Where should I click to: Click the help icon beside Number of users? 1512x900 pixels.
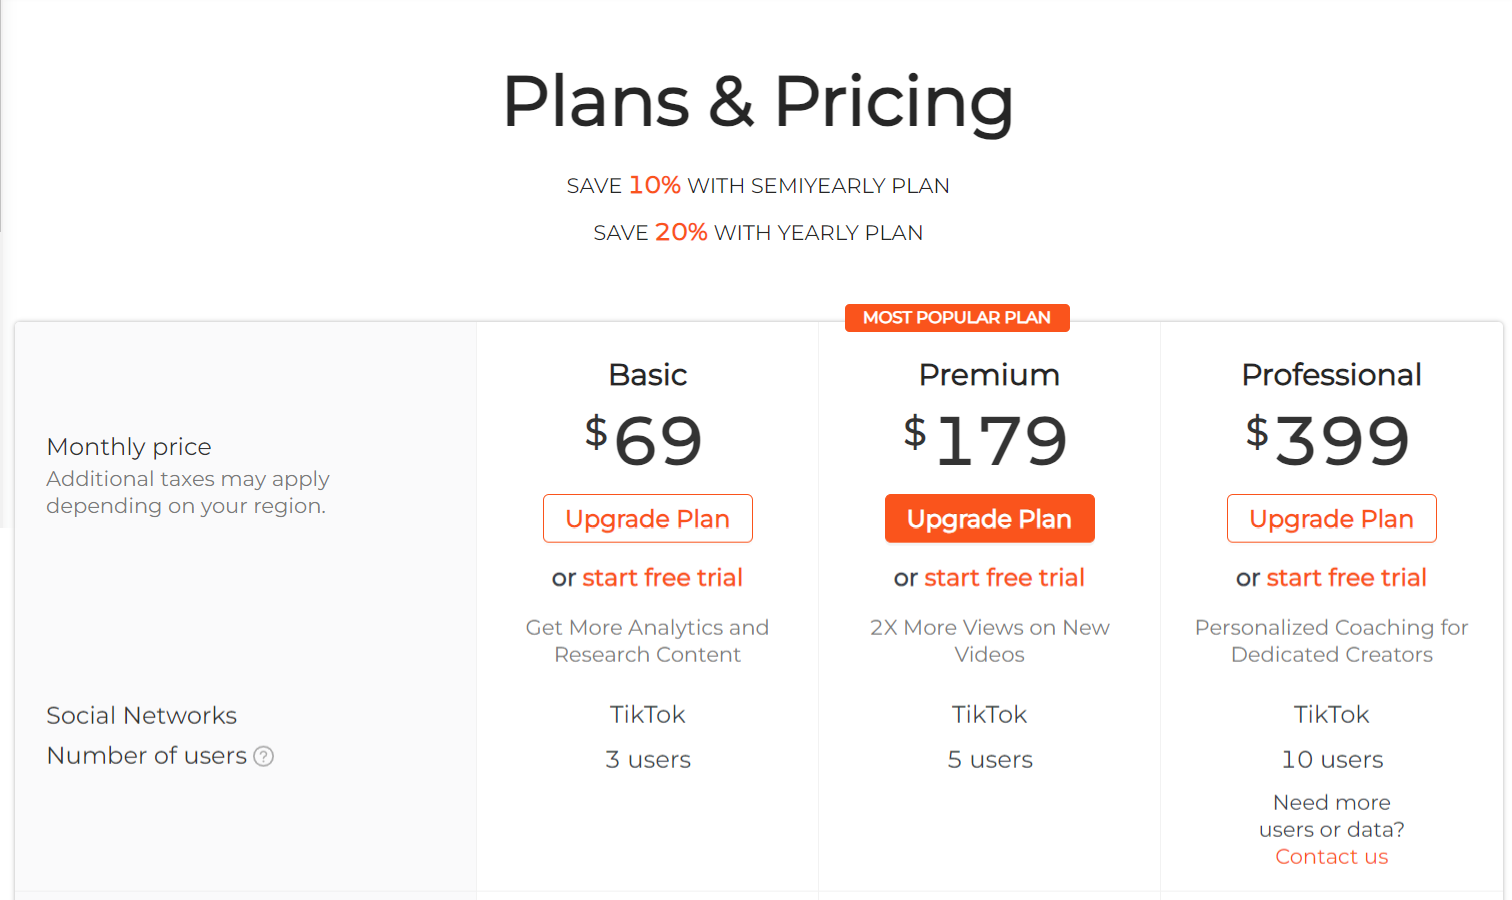click(263, 756)
